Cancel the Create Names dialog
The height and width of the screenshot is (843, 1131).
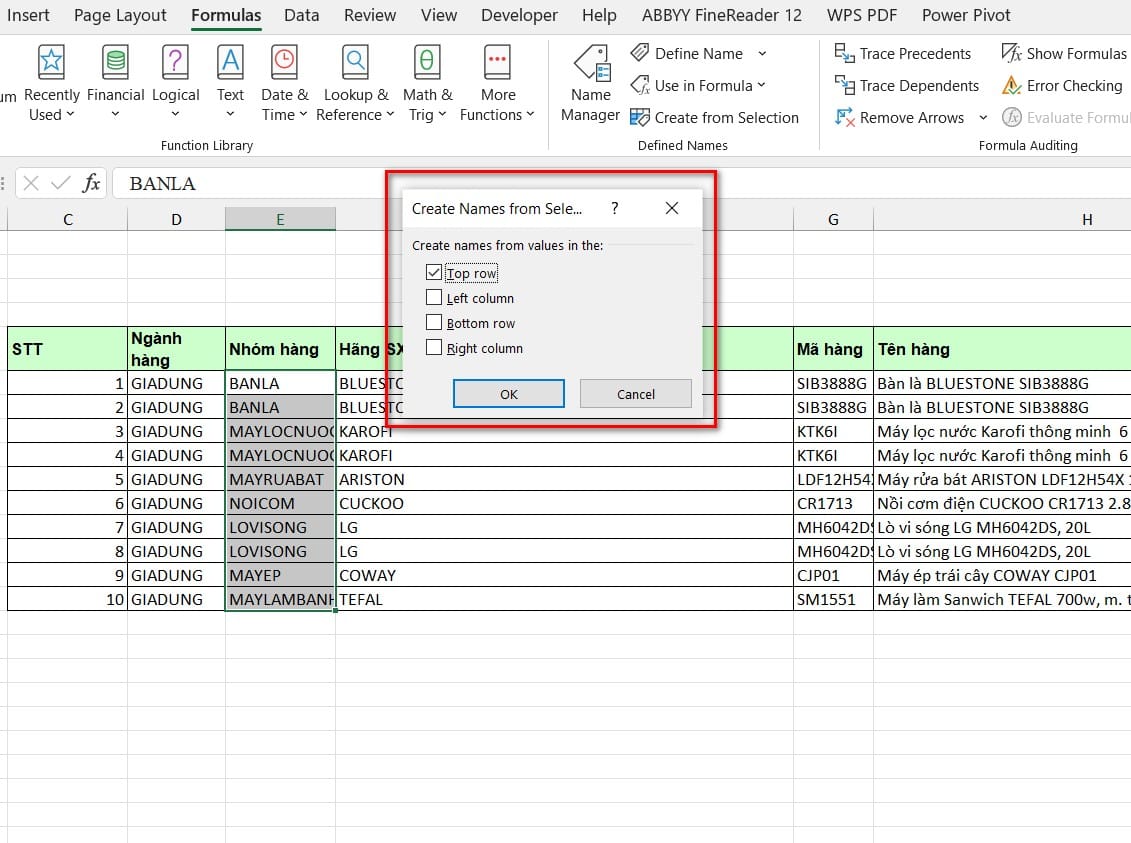tap(635, 394)
